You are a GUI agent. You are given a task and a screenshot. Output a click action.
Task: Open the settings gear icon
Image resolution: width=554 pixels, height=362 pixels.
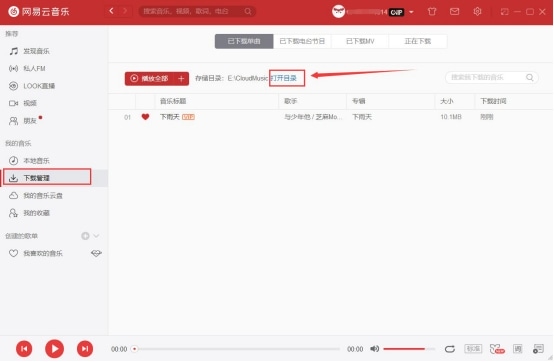(x=477, y=12)
